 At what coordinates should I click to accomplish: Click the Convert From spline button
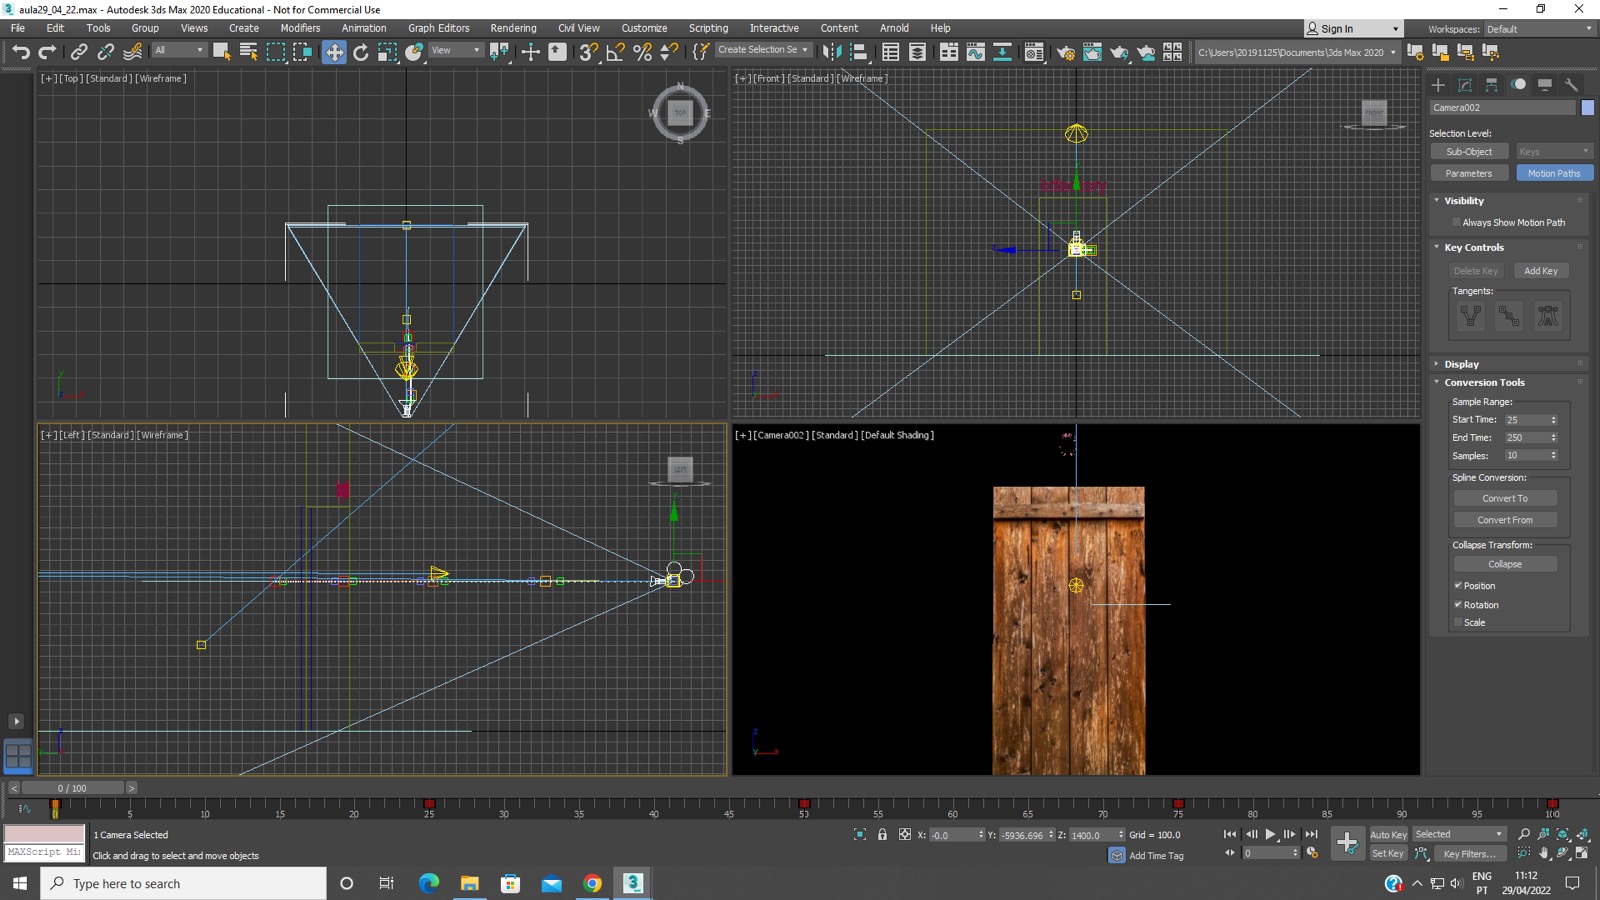click(x=1505, y=520)
